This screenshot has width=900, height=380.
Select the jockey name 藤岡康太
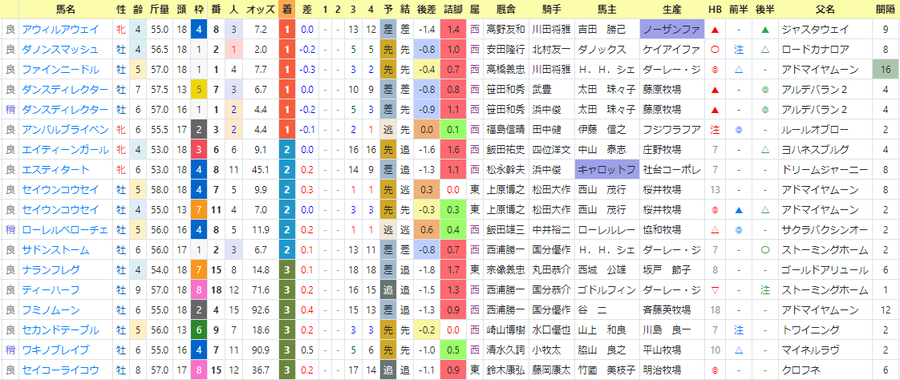(x=551, y=370)
